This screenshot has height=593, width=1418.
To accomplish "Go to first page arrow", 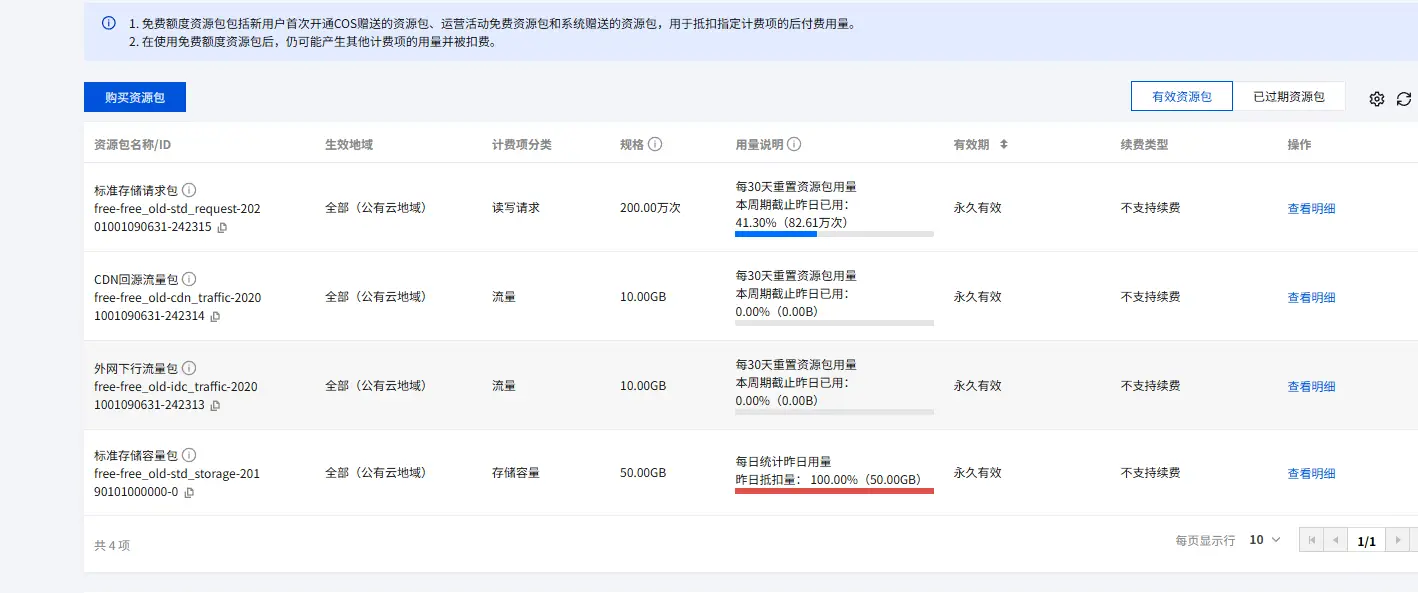I will tap(1310, 540).
